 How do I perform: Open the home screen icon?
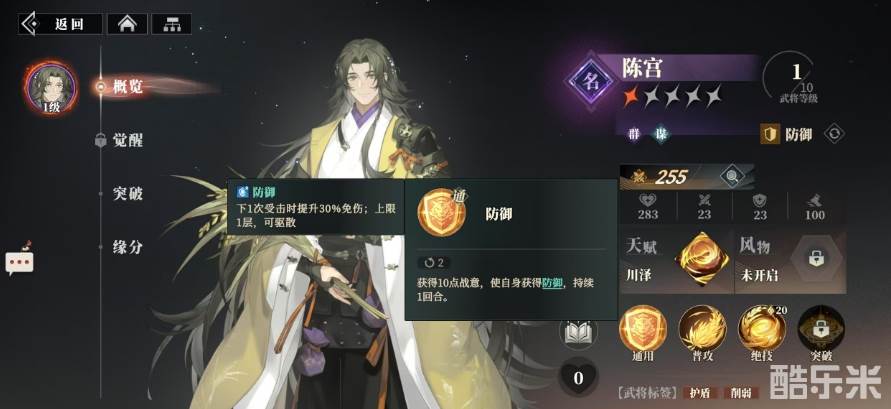[x=127, y=24]
